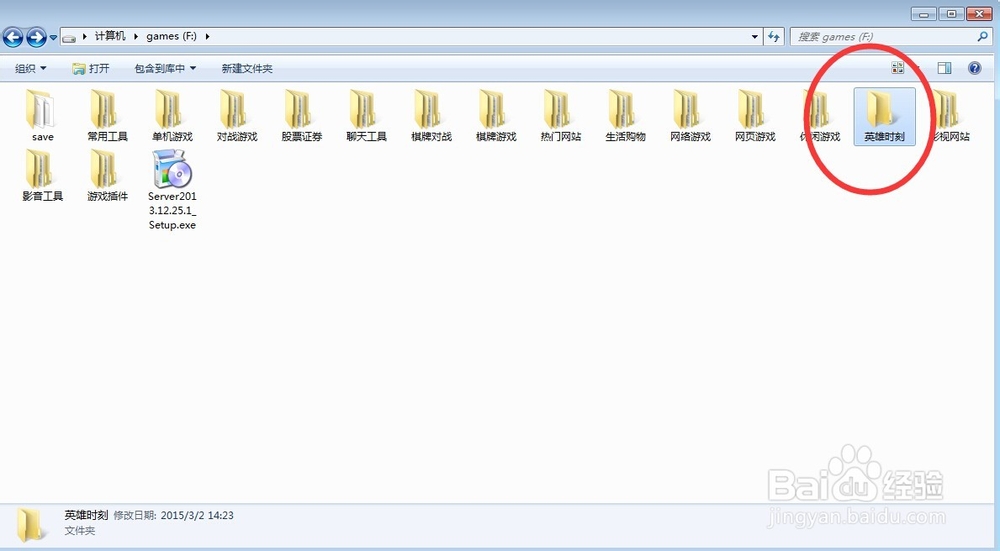Refresh the games (F:) folder view
Viewport: 1000px width, 551px height.
click(774, 36)
